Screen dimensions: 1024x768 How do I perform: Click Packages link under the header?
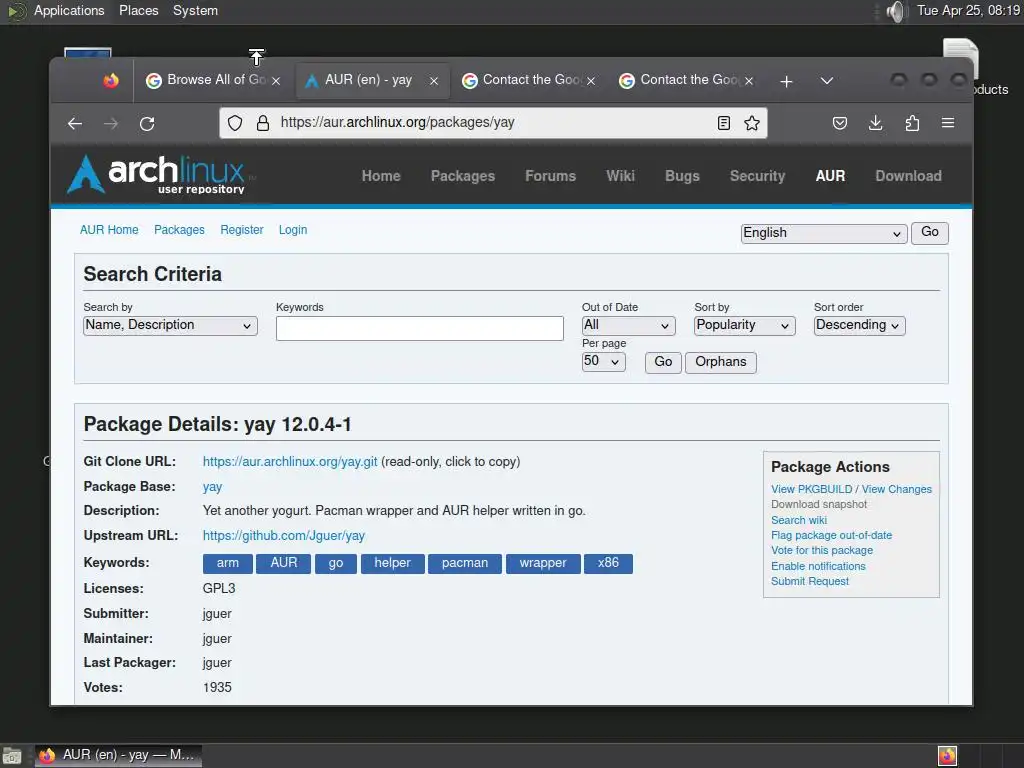pyautogui.click(x=179, y=230)
